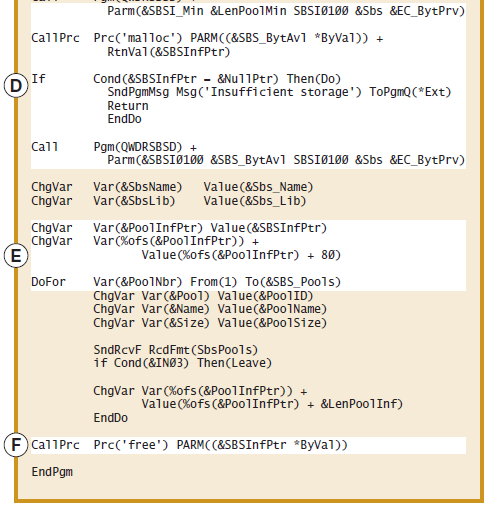
Task: Click the RtnVal(&SBSInfPtr) text
Action: pyautogui.click(x=169, y=52)
